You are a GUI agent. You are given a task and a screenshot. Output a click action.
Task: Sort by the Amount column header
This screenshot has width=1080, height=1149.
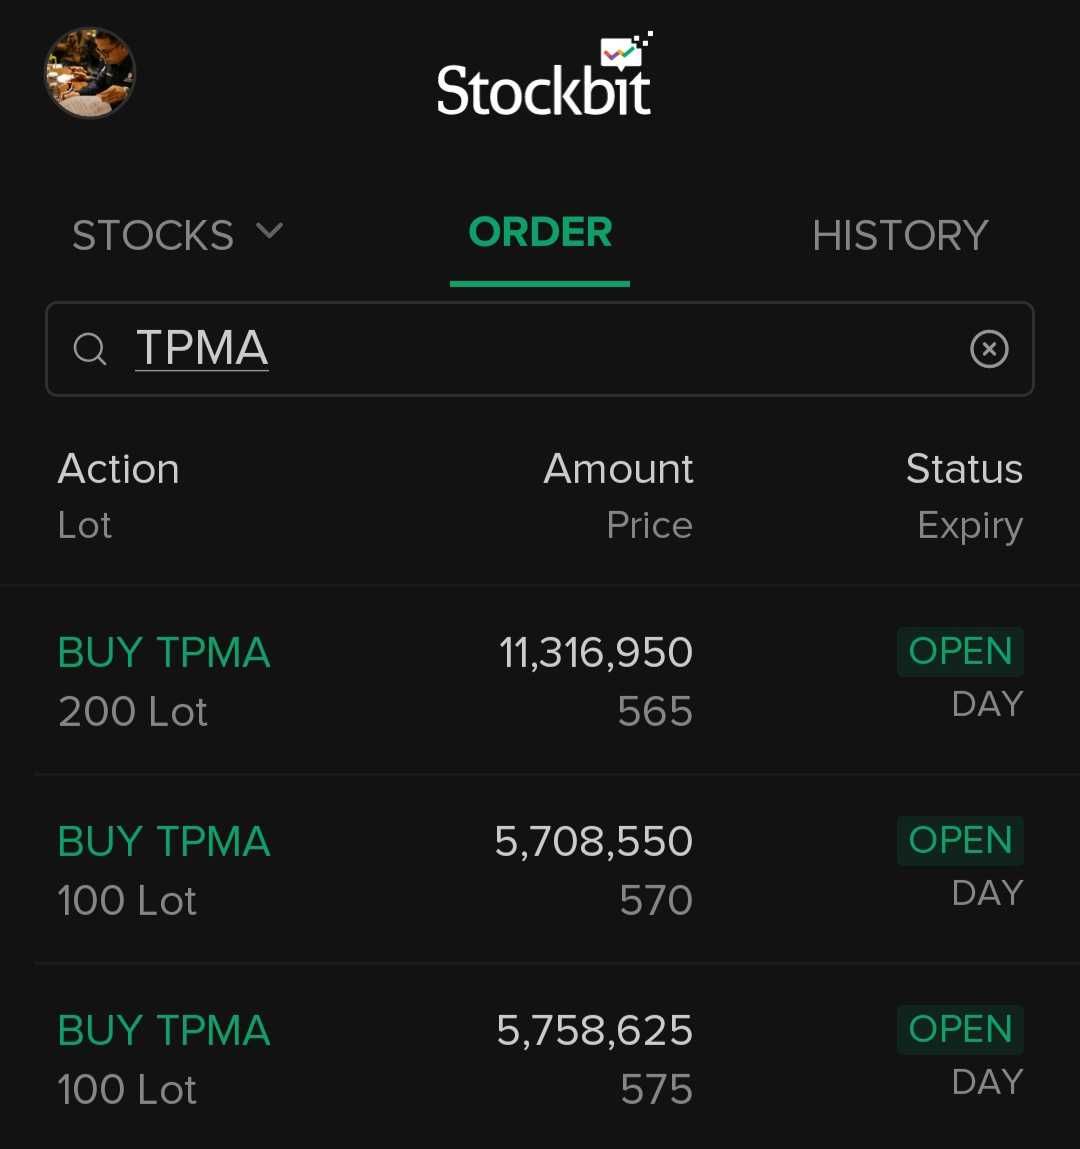pyautogui.click(x=618, y=469)
